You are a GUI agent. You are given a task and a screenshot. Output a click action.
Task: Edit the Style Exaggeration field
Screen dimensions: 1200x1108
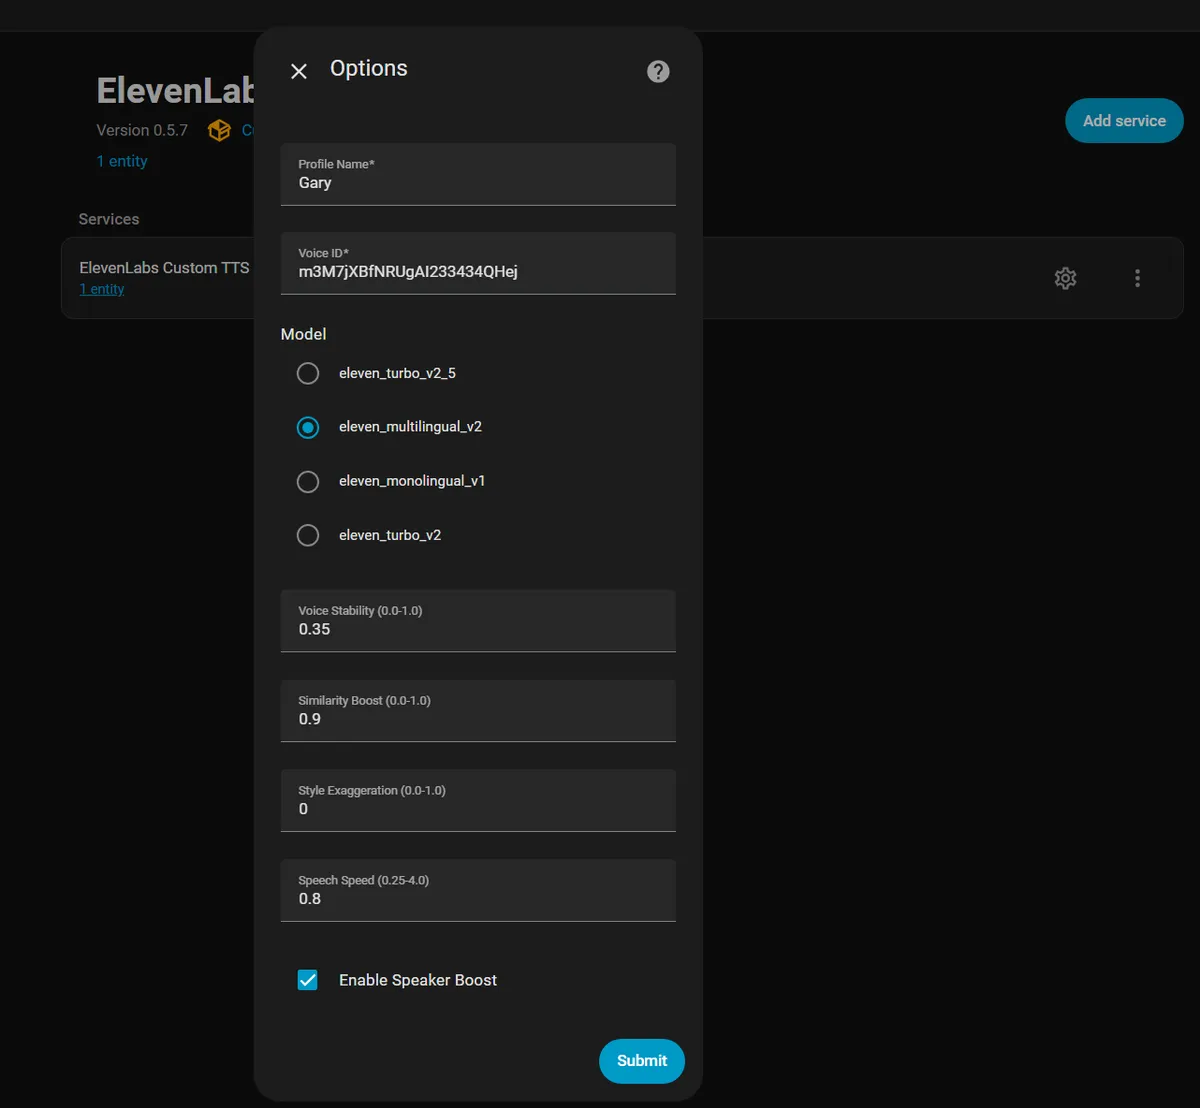point(478,801)
